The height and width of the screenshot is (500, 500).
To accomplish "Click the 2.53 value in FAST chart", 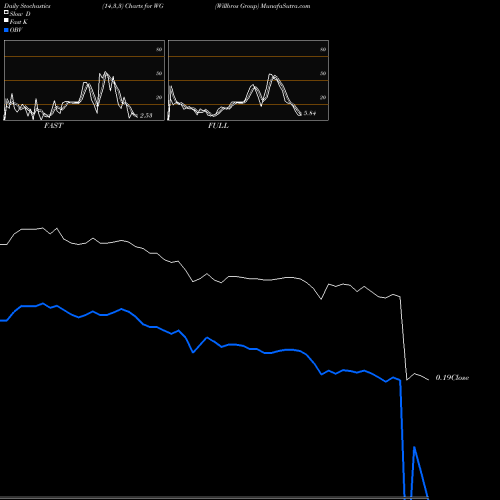I will [146, 115].
